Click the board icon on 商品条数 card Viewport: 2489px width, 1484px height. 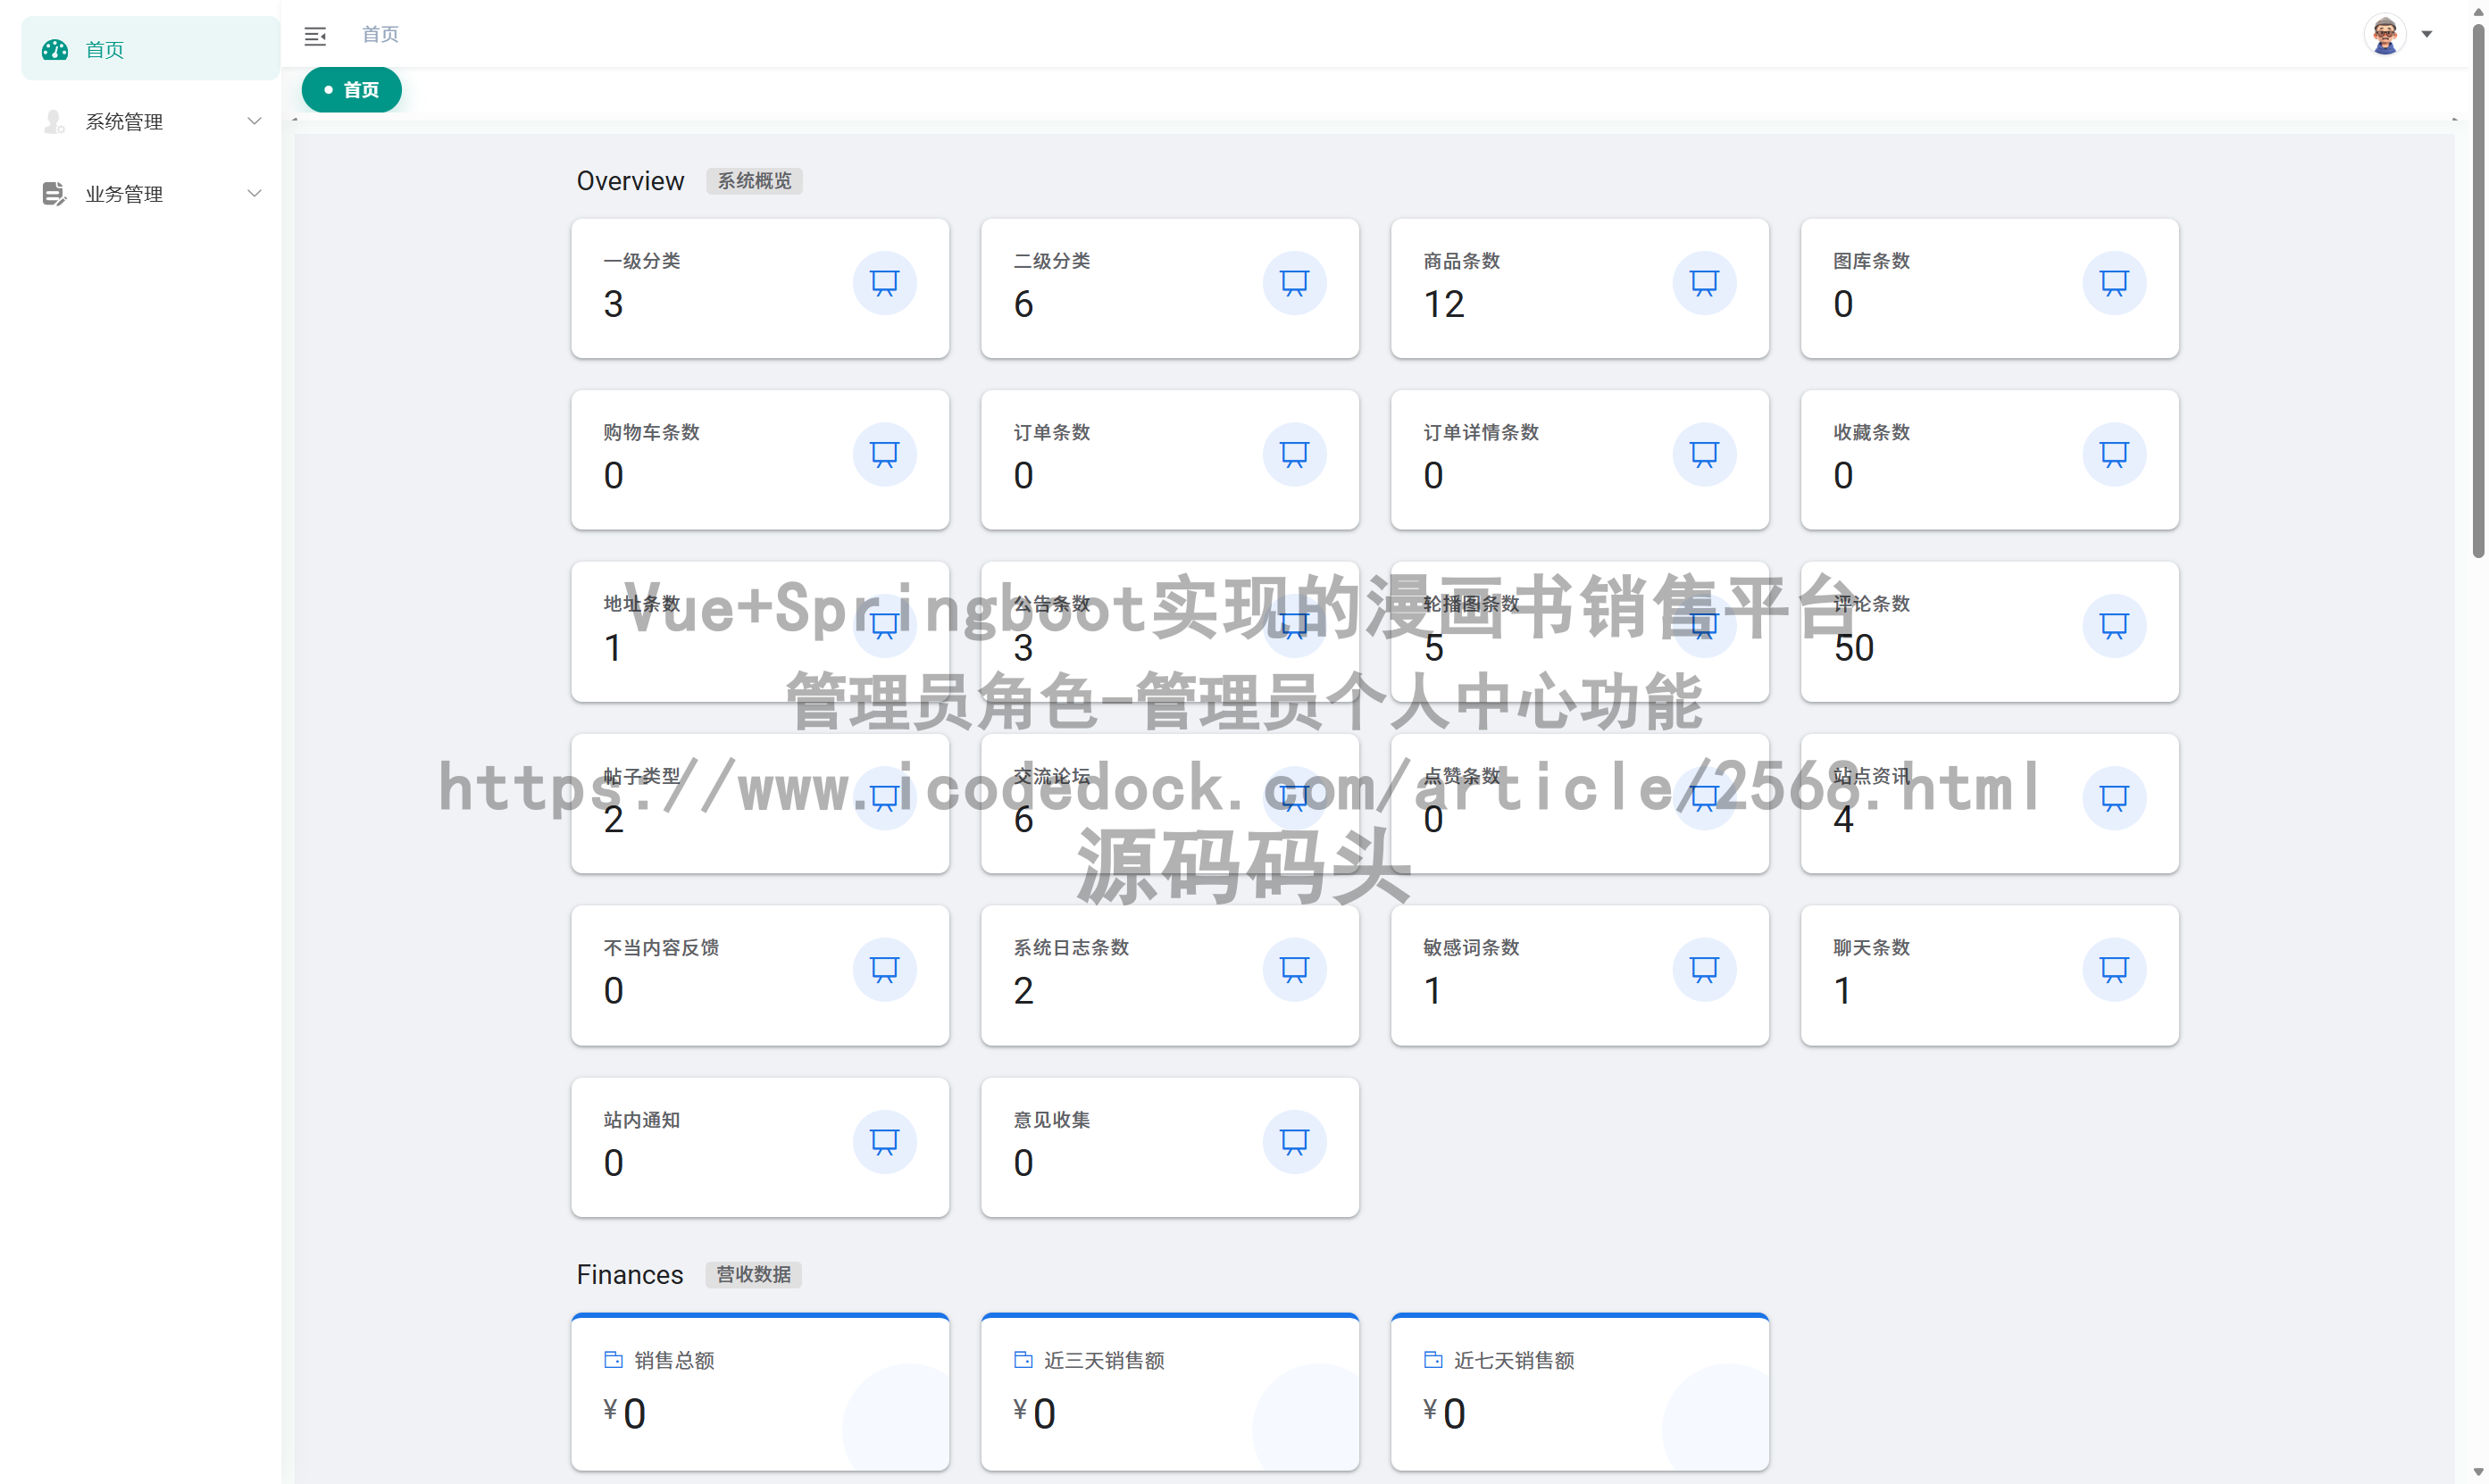tap(1704, 283)
